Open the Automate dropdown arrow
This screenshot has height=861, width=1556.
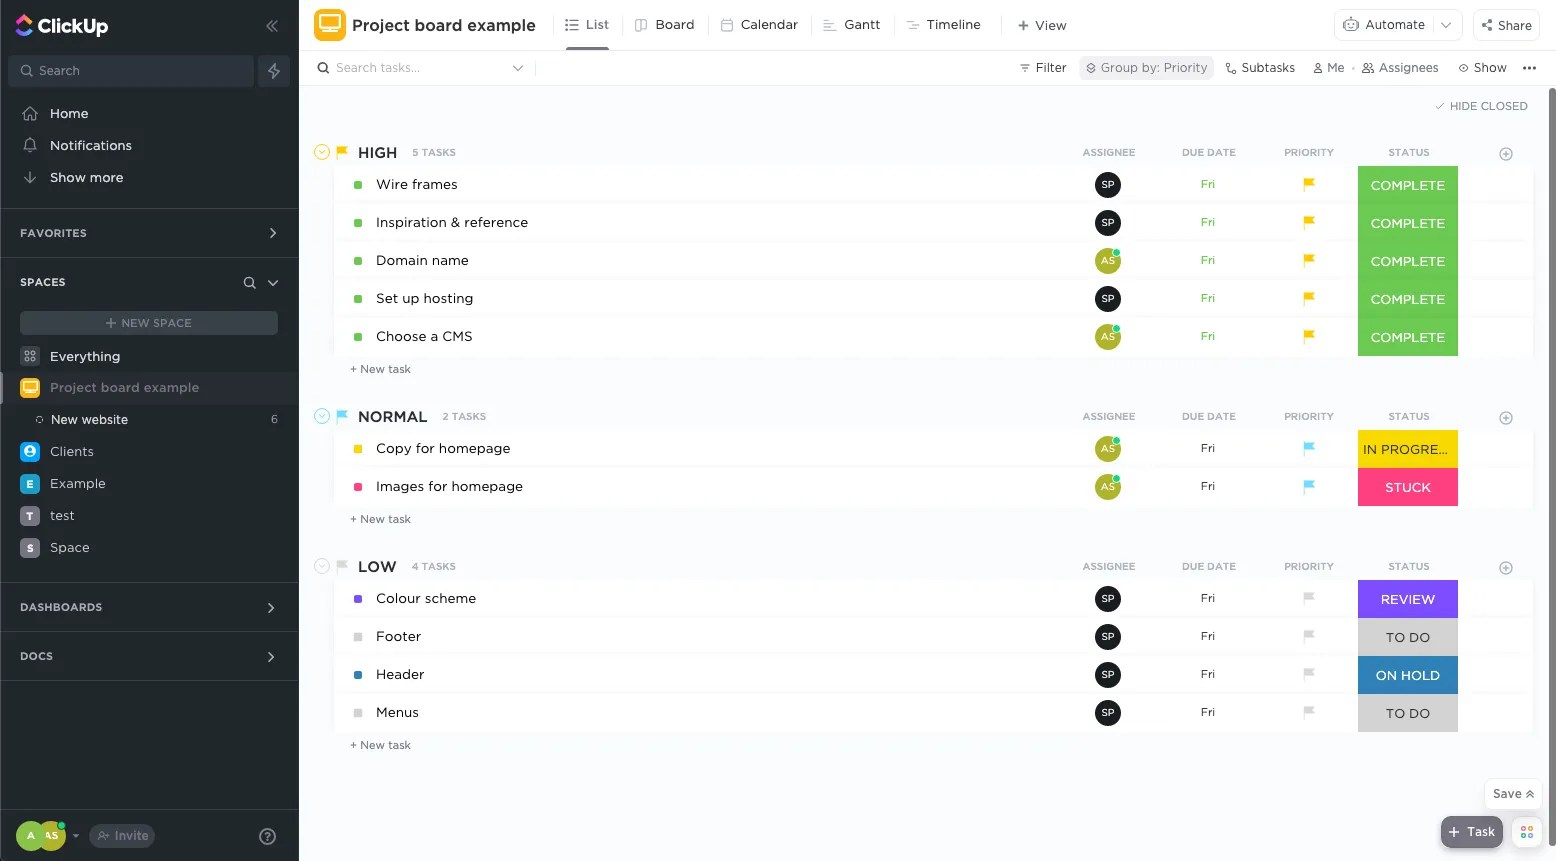1447,24
